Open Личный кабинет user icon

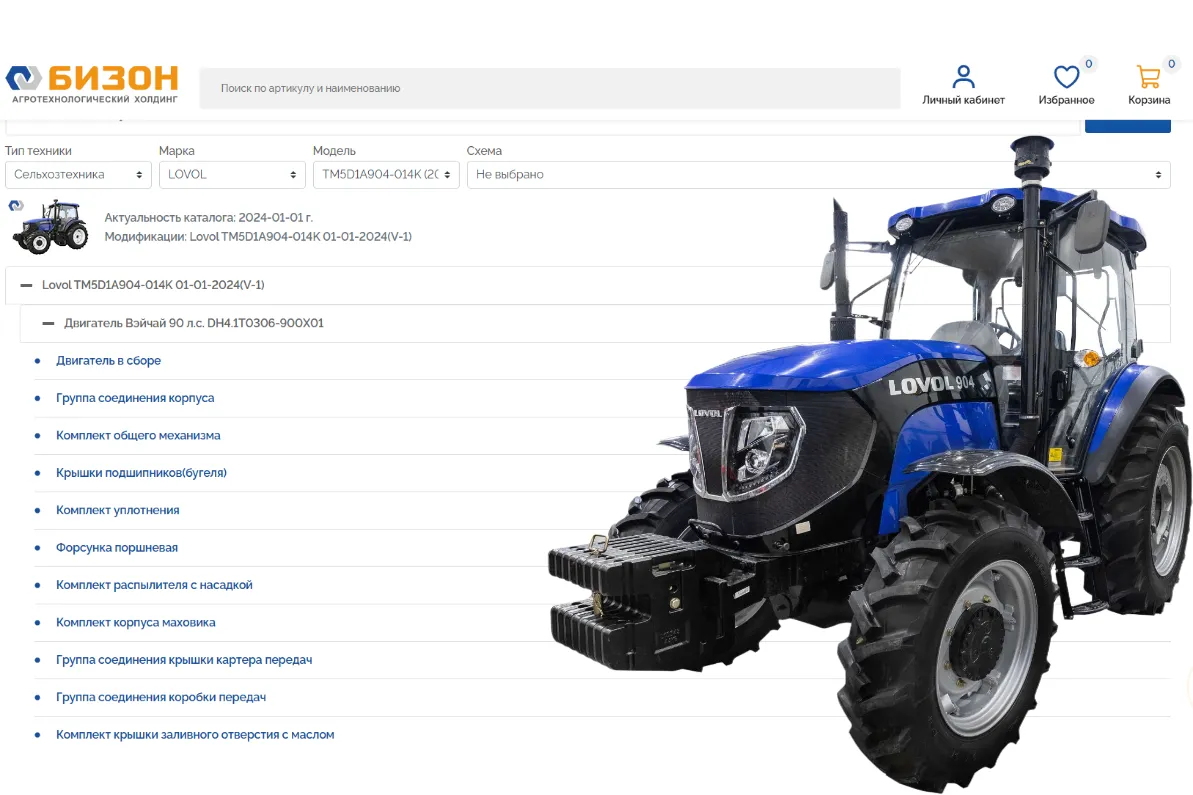click(963, 77)
